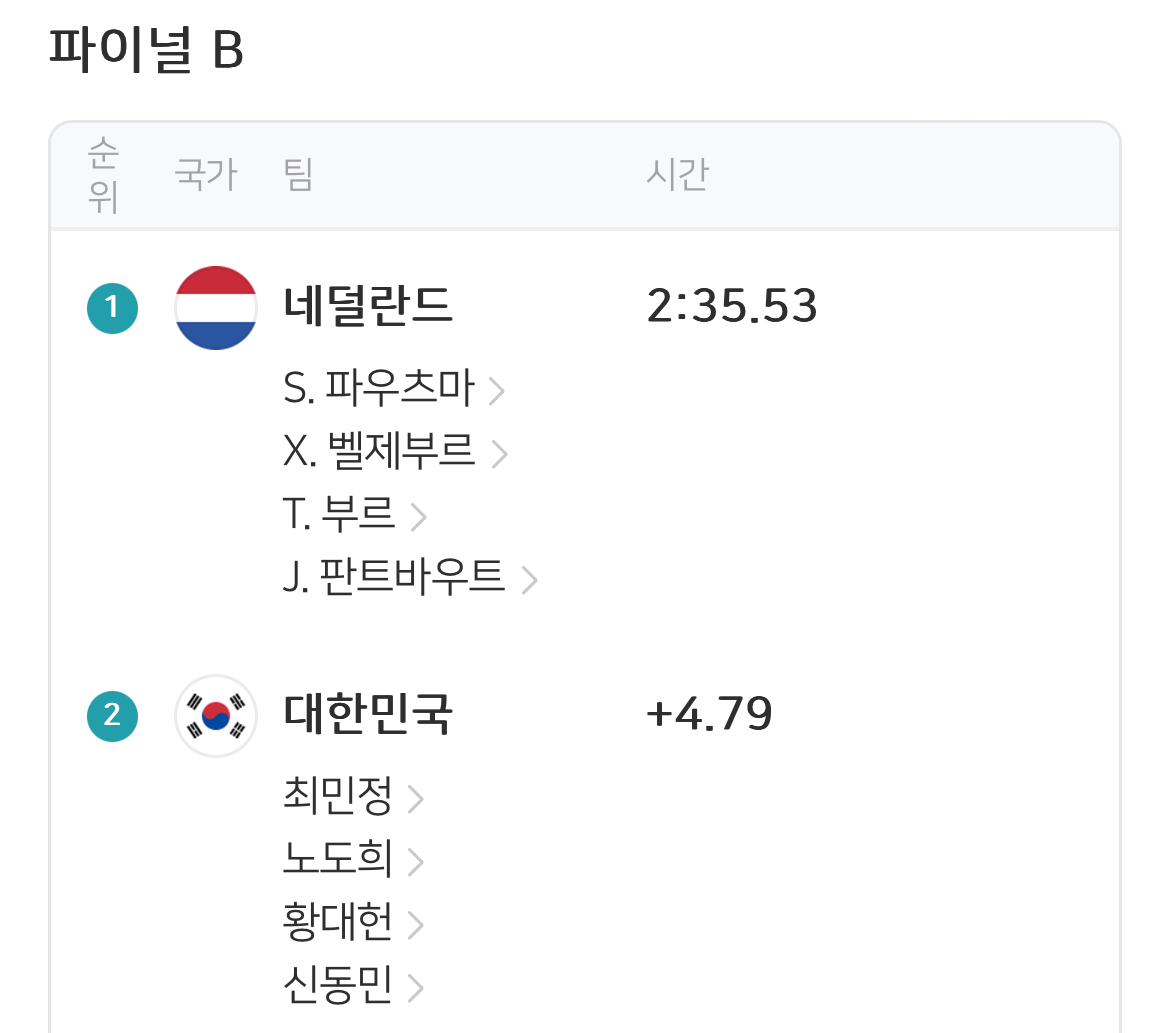
Task: Open 황대헌 athlete page
Action: (338, 923)
